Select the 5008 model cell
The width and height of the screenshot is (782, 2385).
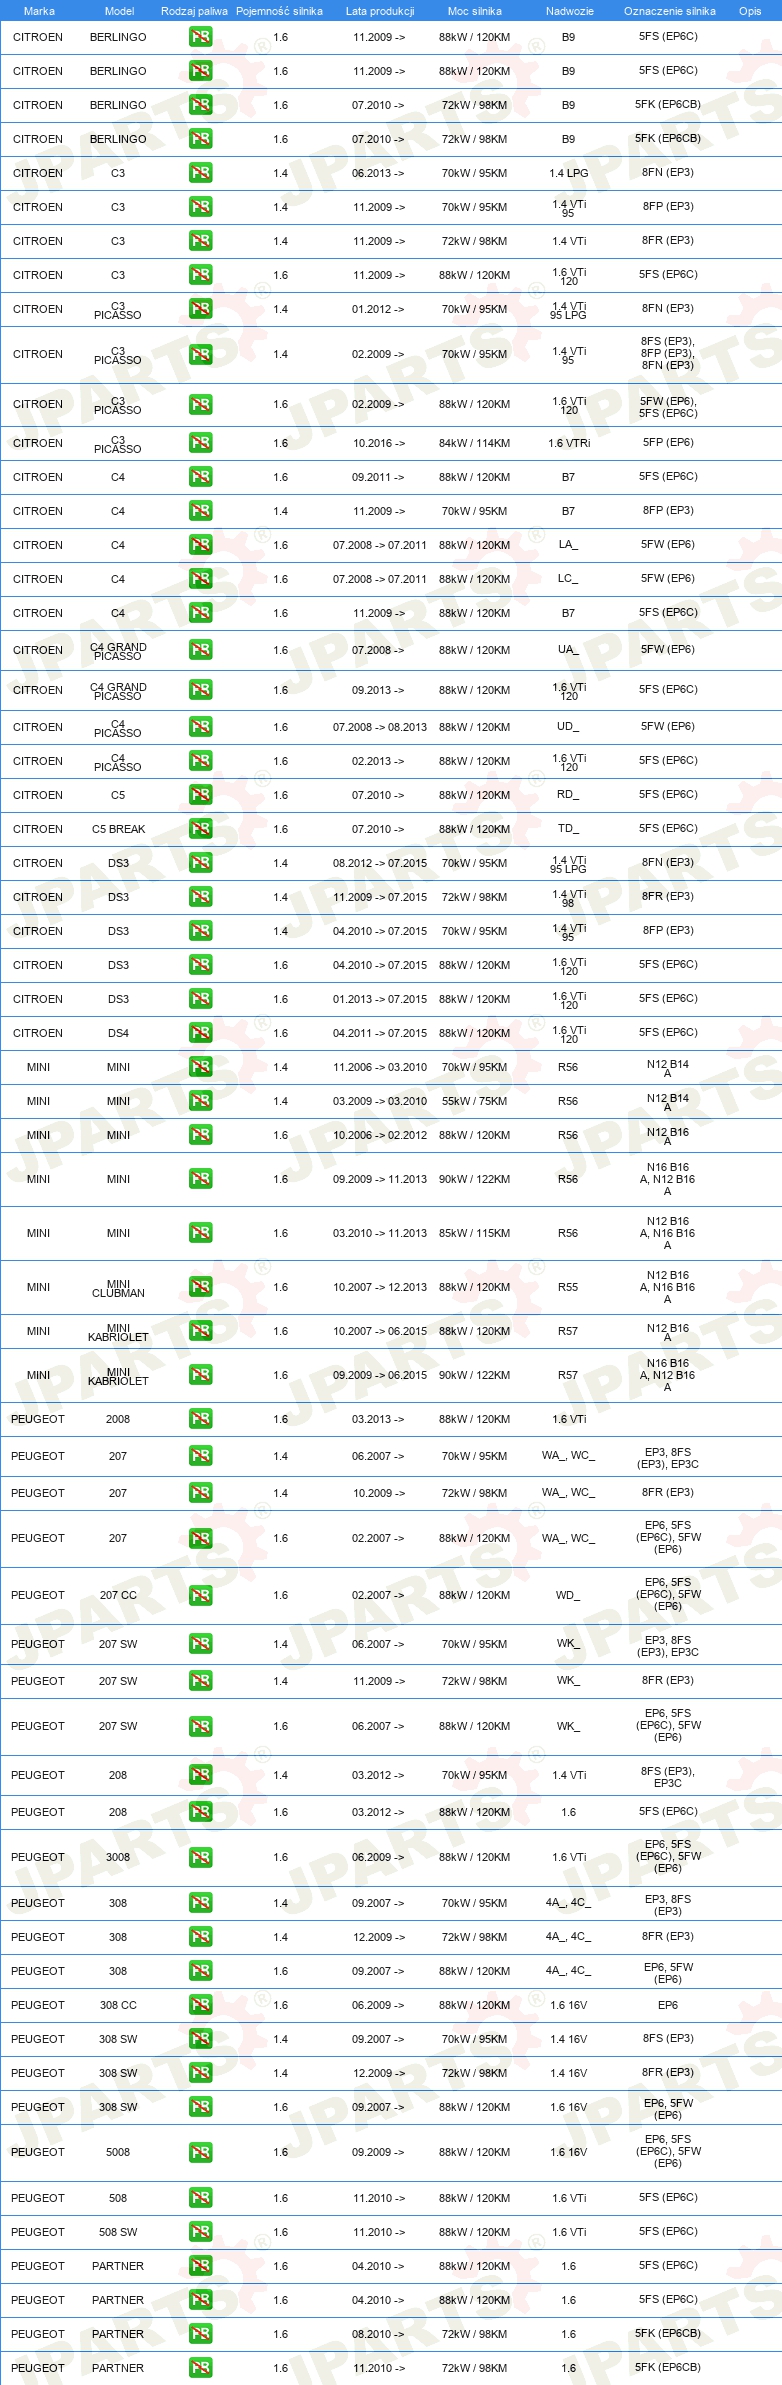click(118, 2152)
